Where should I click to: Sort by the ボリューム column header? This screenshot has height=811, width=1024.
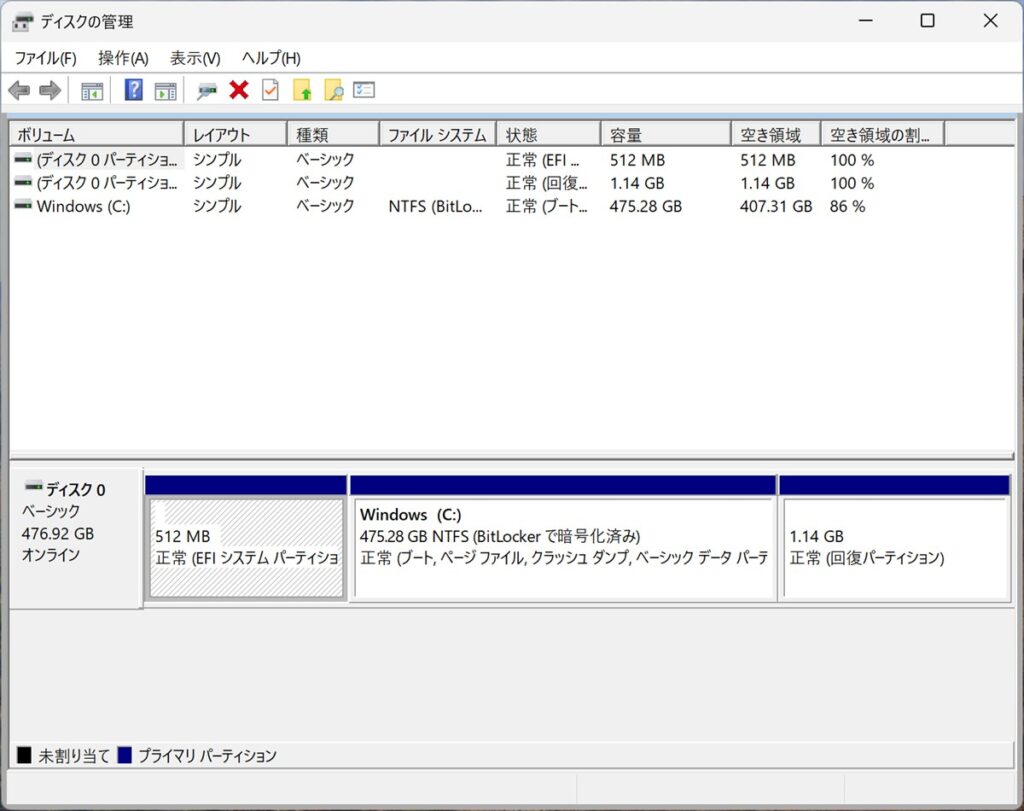(x=97, y=135)
